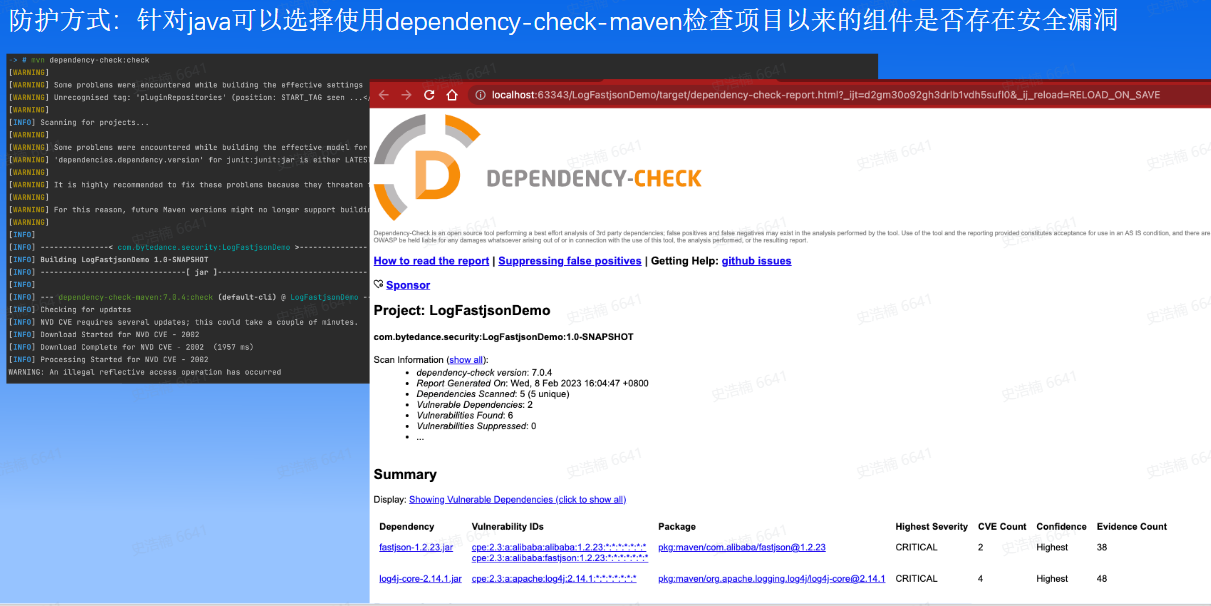Click evidence count 38 in the fastjson row
This screenshot has height=606, width=1211.
[1102, 547]
